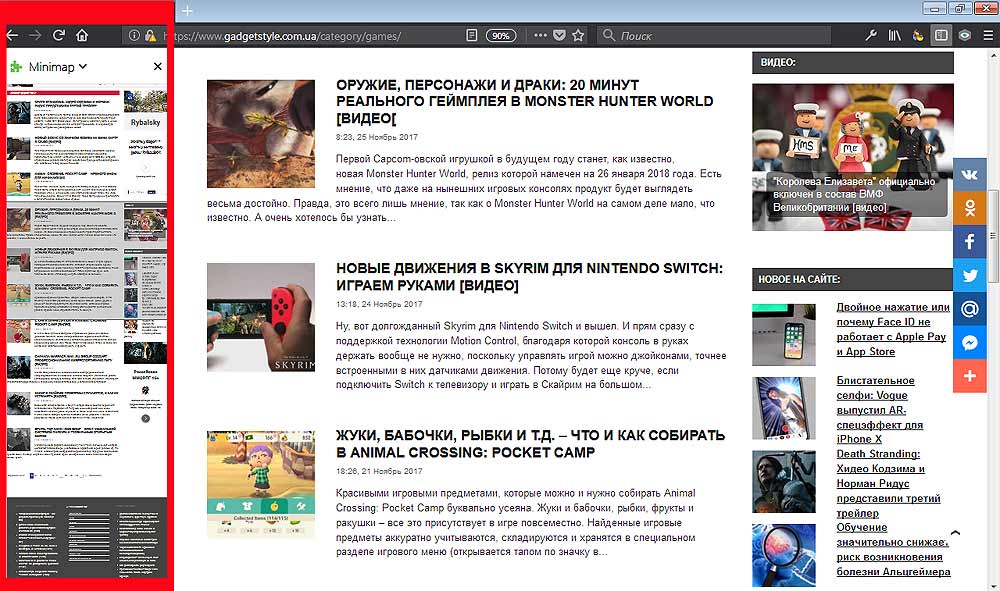1000x591 pixels.
Task: Click the Animal Crossing article thumbnail
Action: 261,485
